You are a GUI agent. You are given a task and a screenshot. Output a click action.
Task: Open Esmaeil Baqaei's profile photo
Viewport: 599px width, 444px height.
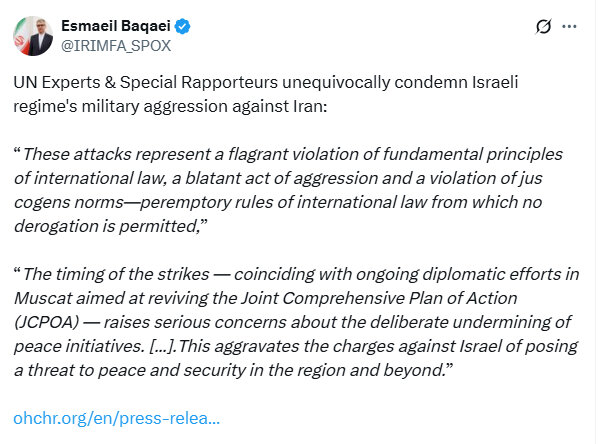pyautogui.click(x=33, y=36)
